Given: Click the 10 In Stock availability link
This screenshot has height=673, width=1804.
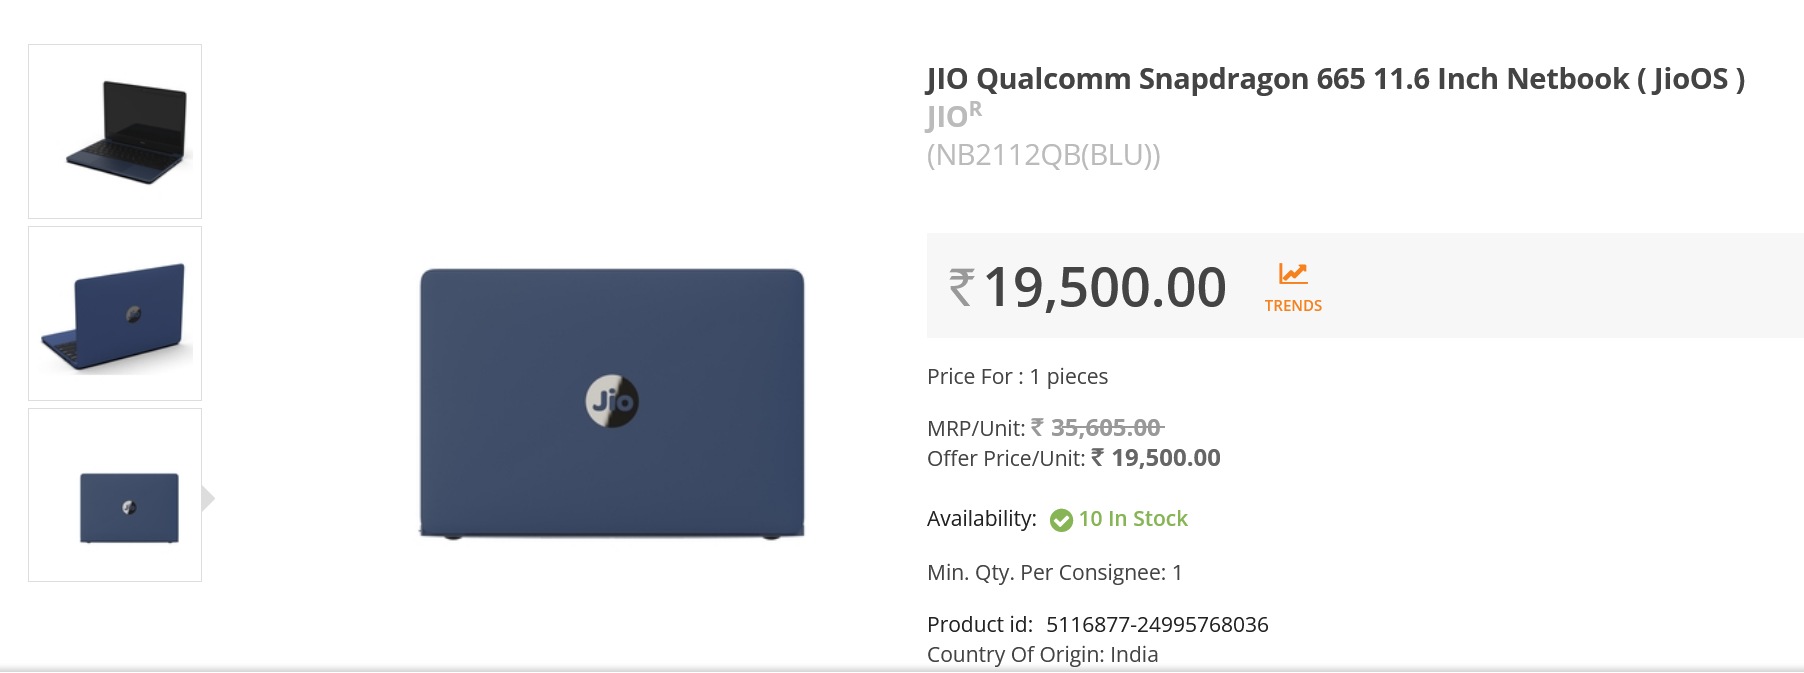Looking at the screenshot, I should 1130,519.
